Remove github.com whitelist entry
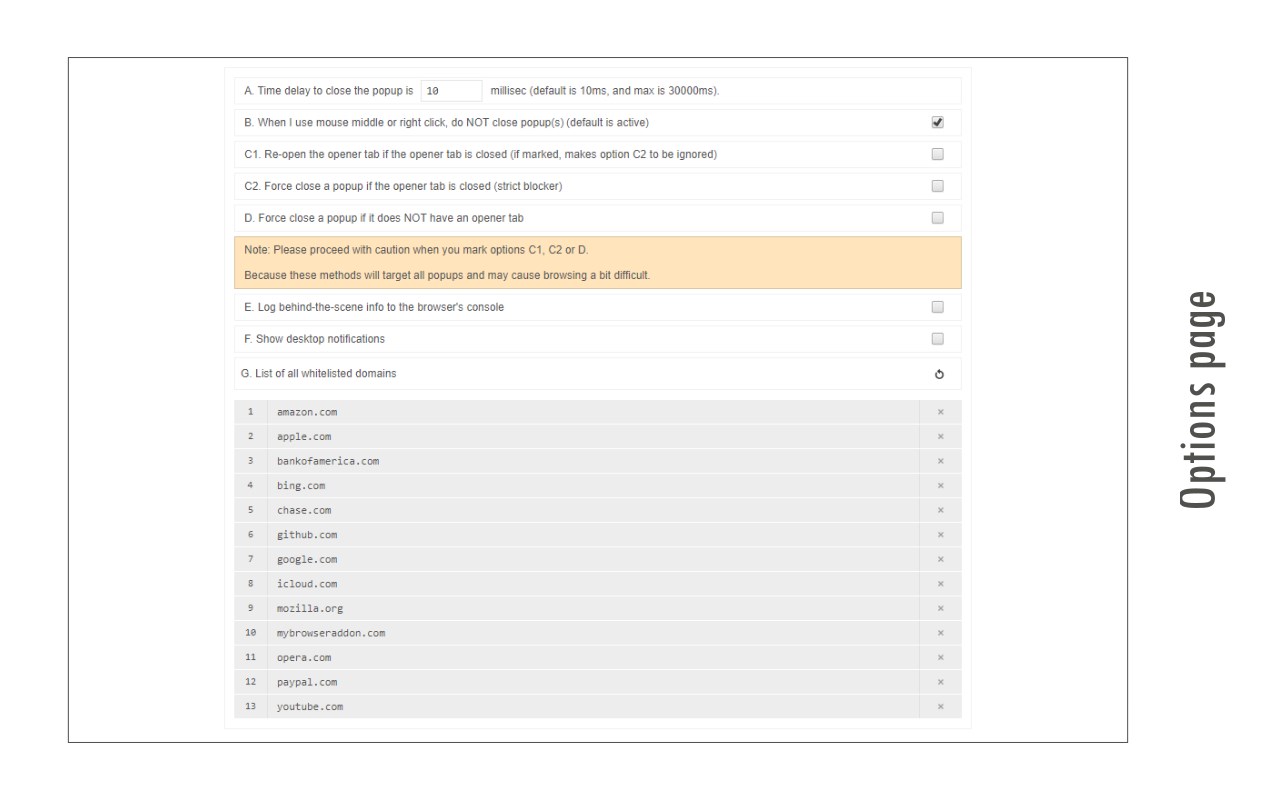This screenshot has height=800, width=1280. pyautogui.click(x=940, y=535)
